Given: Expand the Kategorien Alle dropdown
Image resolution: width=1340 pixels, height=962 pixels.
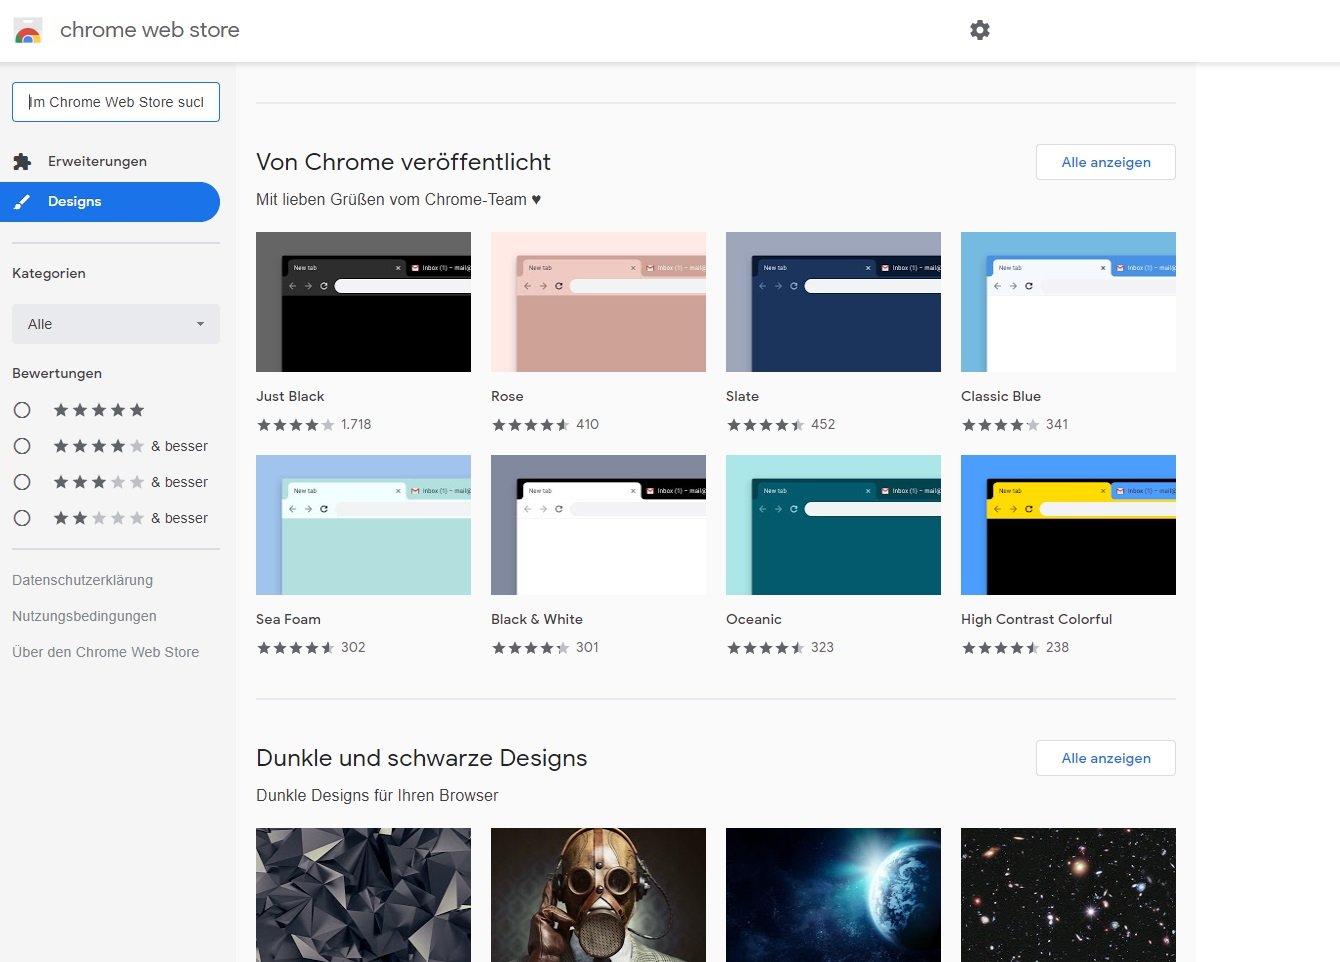Looking at the screenshot, I should coord(116,324).
